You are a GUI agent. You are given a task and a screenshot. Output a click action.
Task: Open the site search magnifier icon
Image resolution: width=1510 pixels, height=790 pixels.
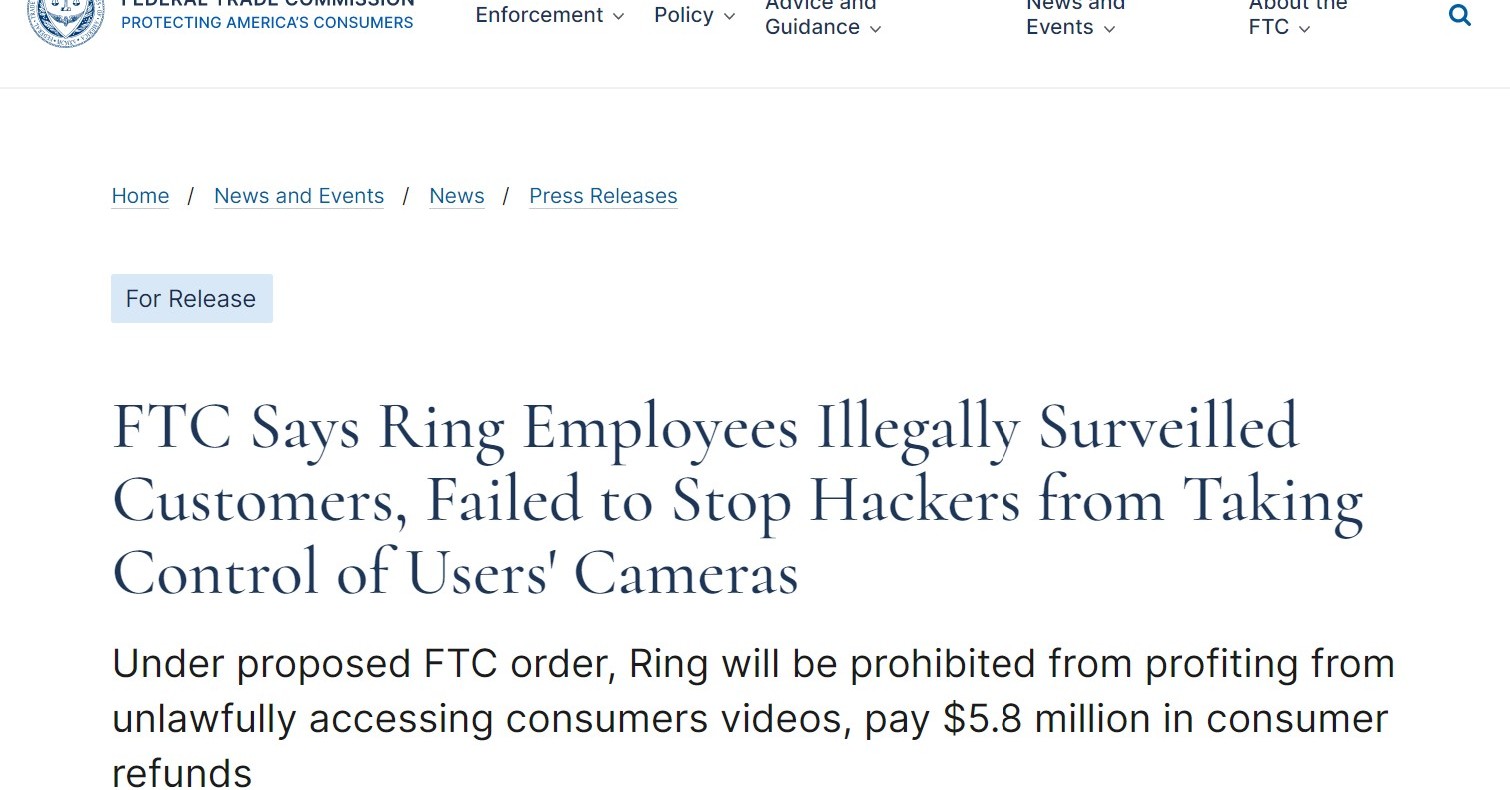(1460, 15)
